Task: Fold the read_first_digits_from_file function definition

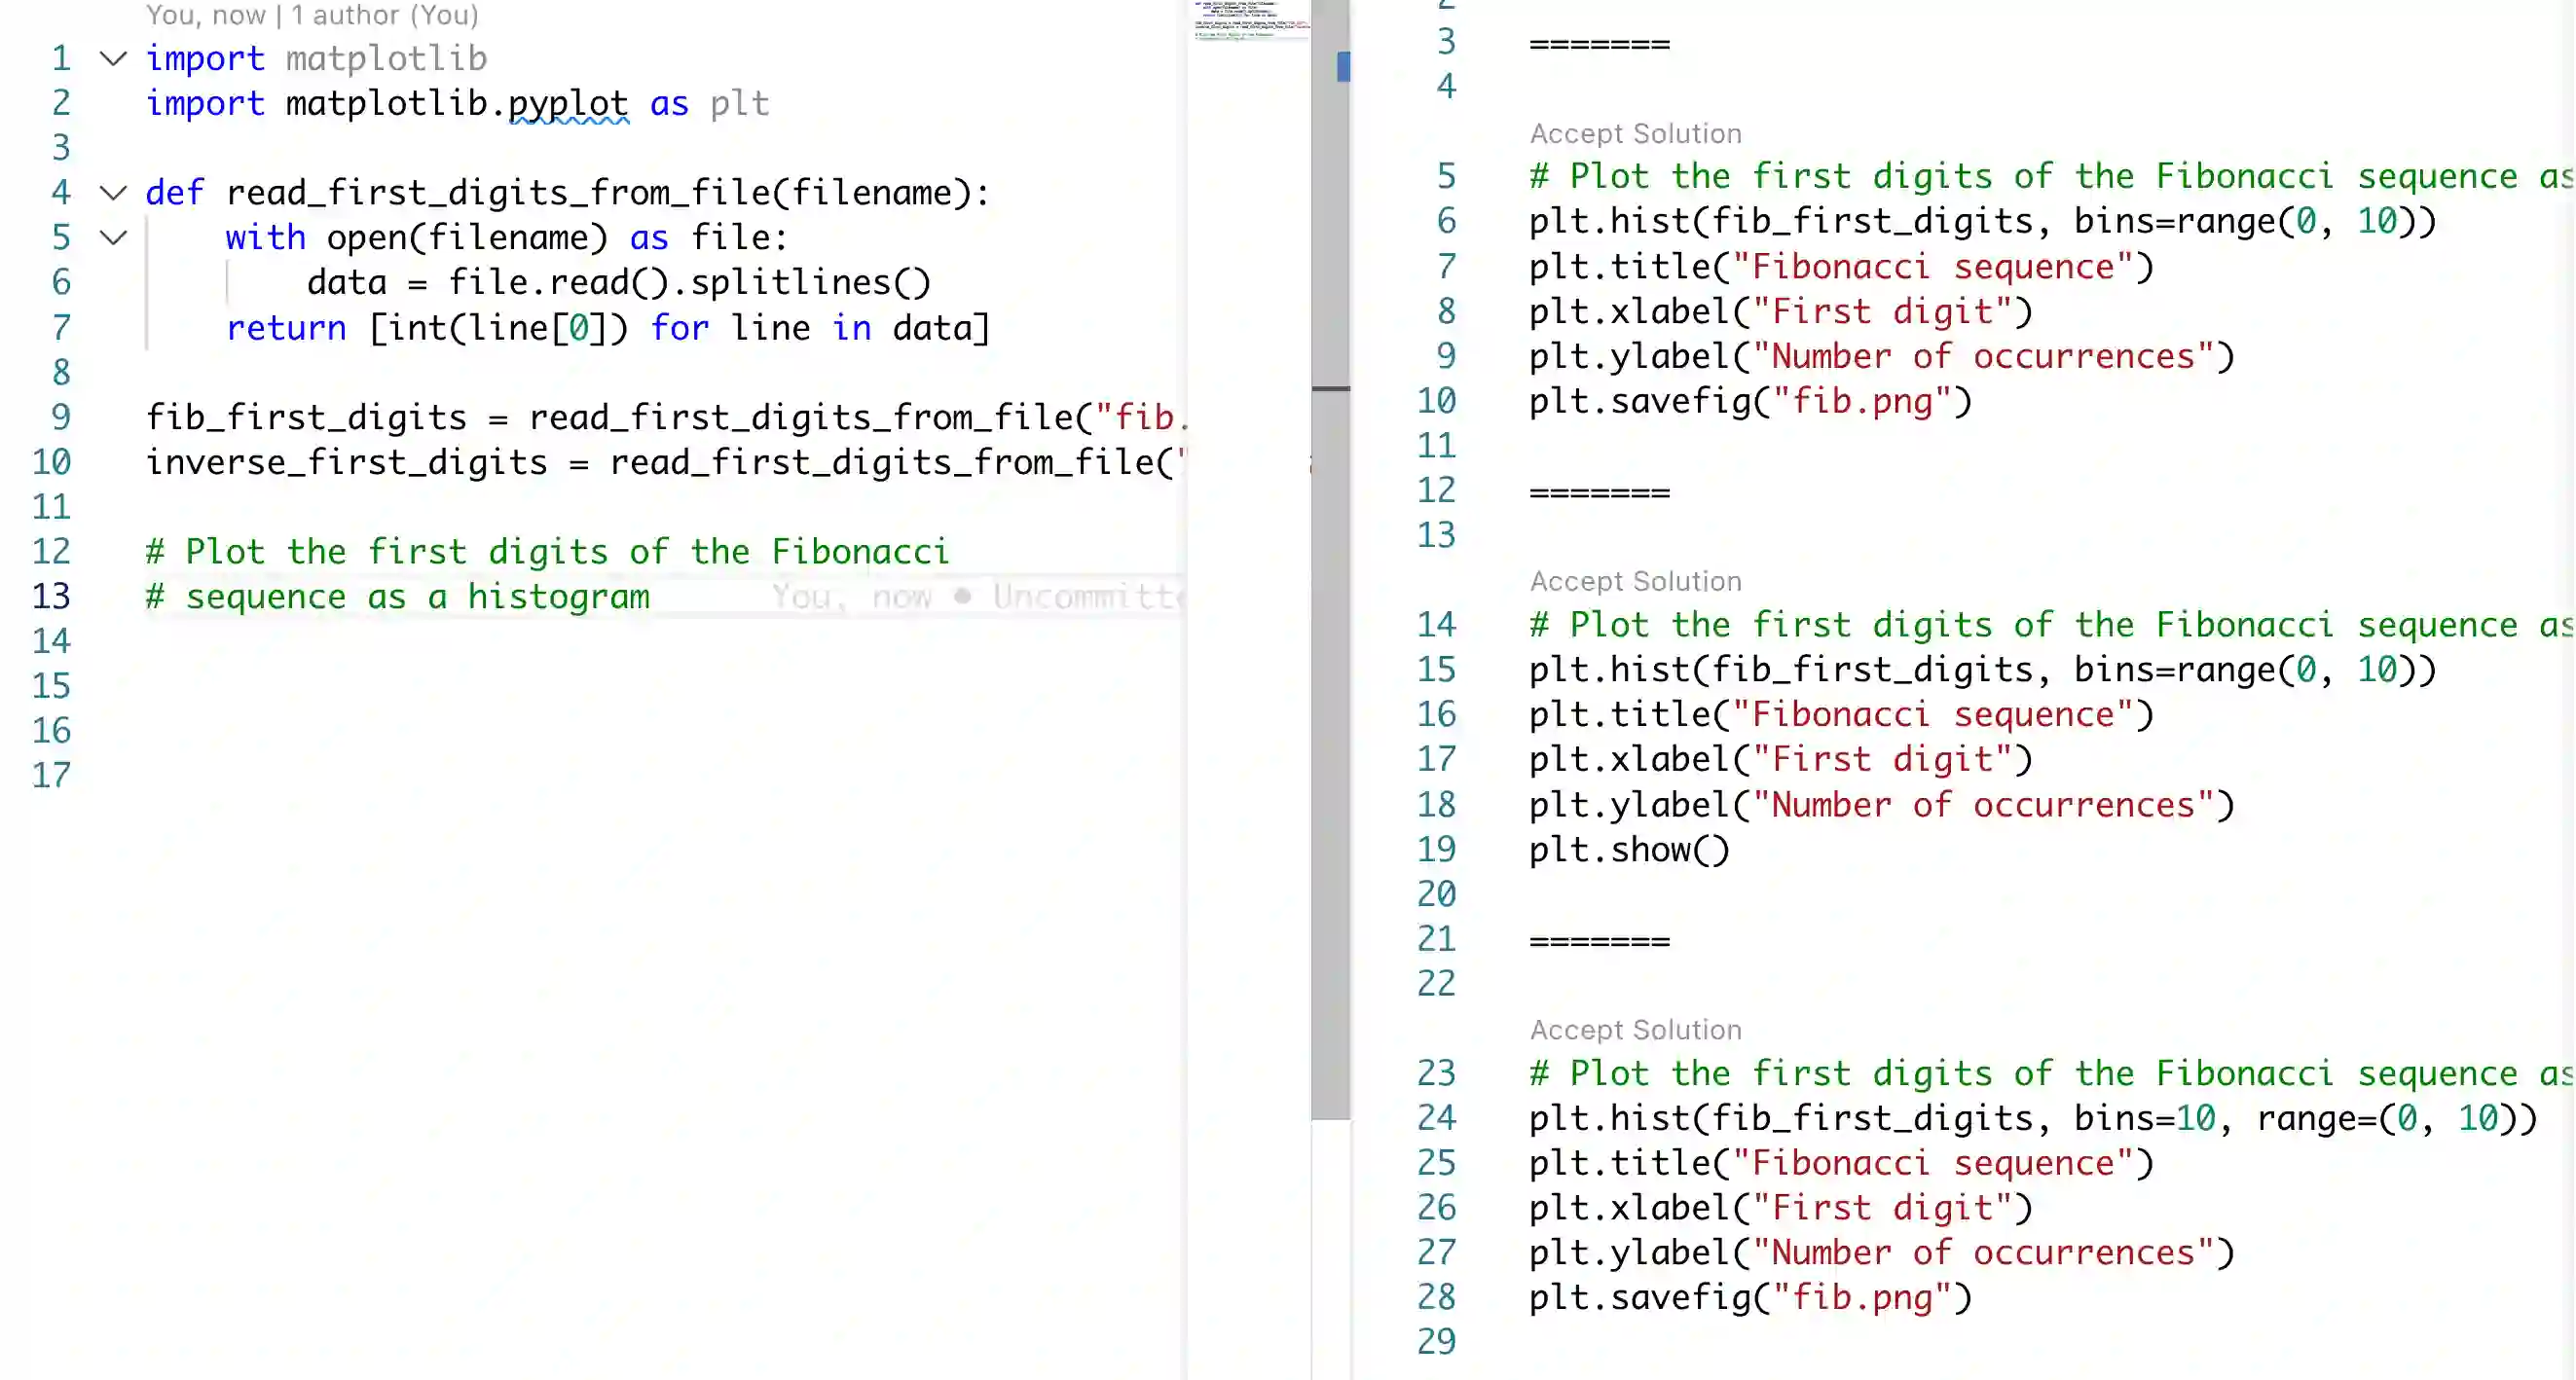Action: point(114,192)
